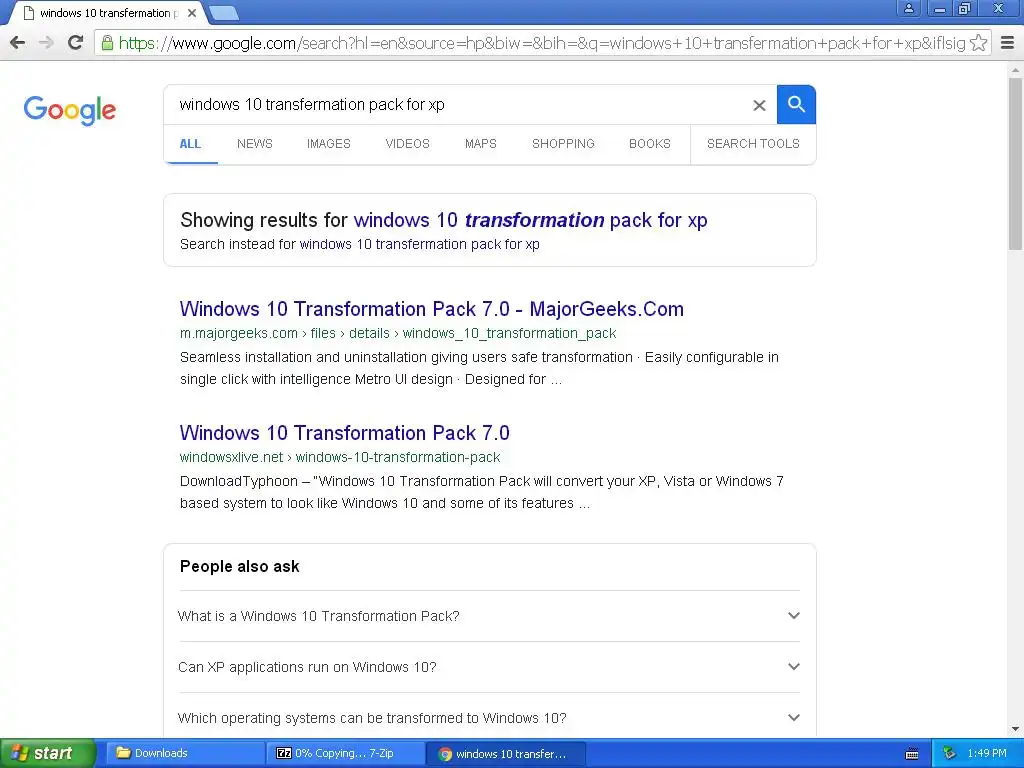Close the windows 10 transfermation tab
Screen dimensions: 1024x768
click(191, 13)
